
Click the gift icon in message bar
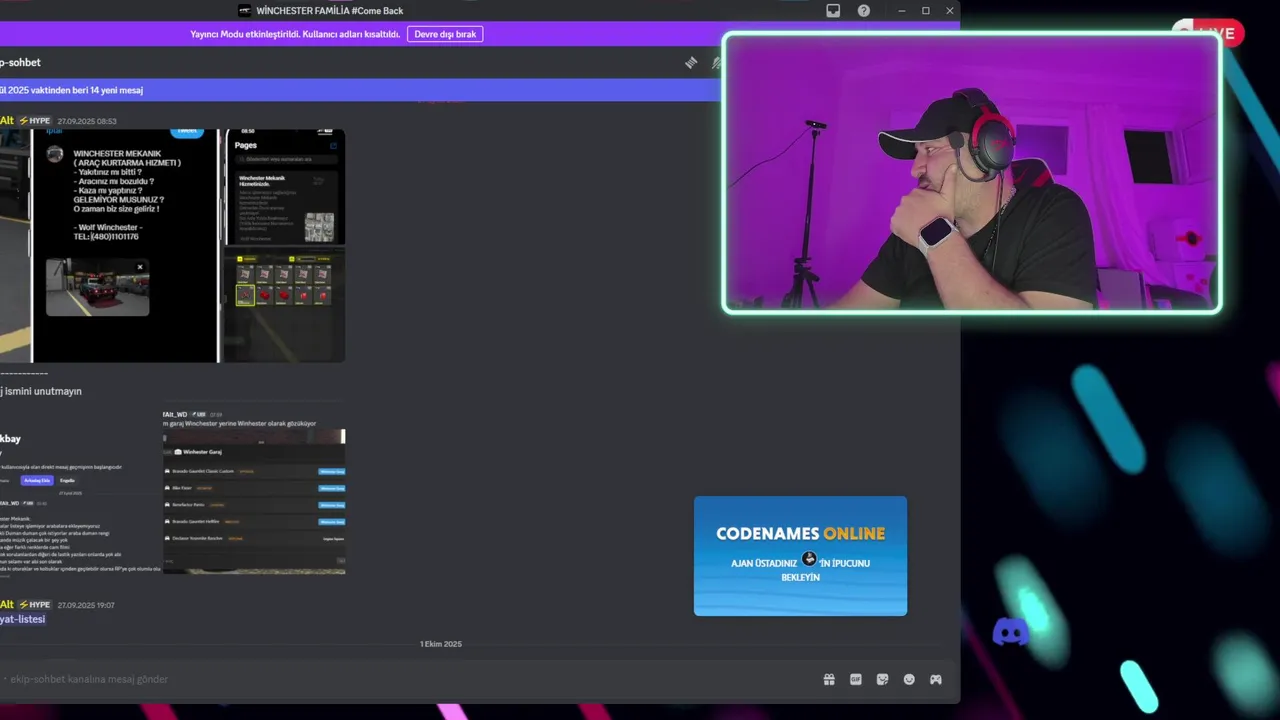[829, 679]
